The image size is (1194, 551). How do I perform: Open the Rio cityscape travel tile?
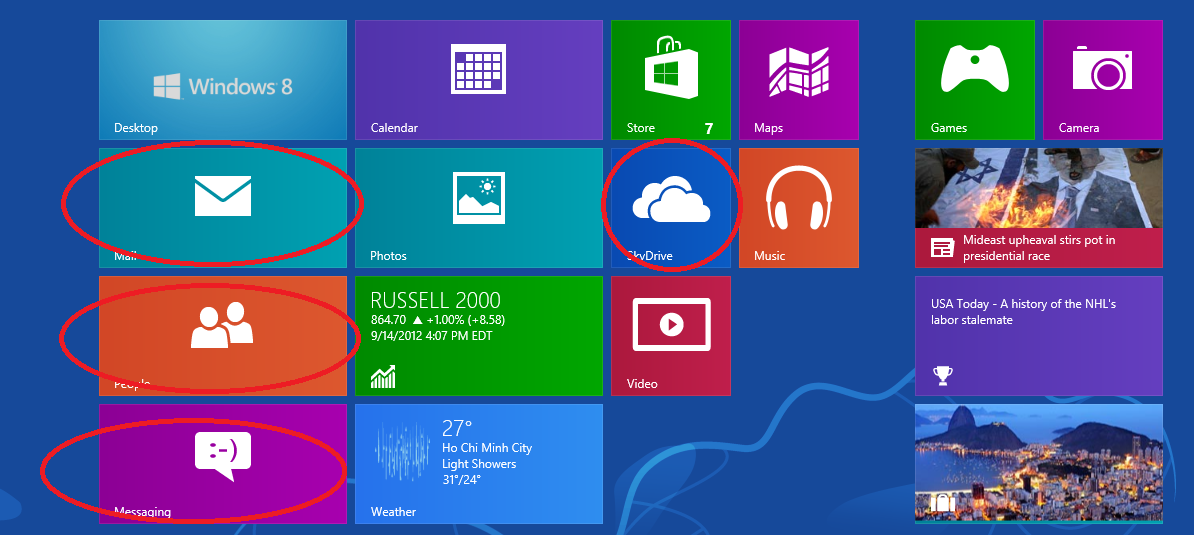click(x=1039, y=463)
